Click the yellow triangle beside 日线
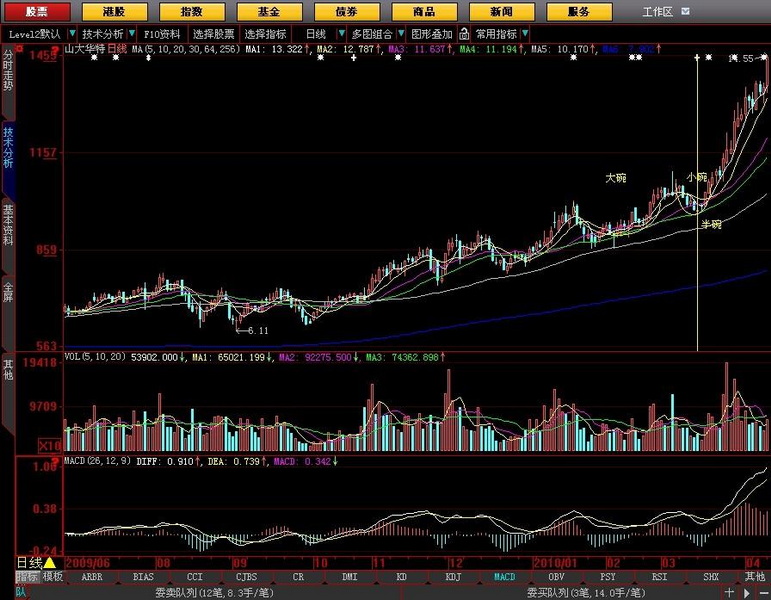This screenshot has width=771, height=600. (49, 563)
